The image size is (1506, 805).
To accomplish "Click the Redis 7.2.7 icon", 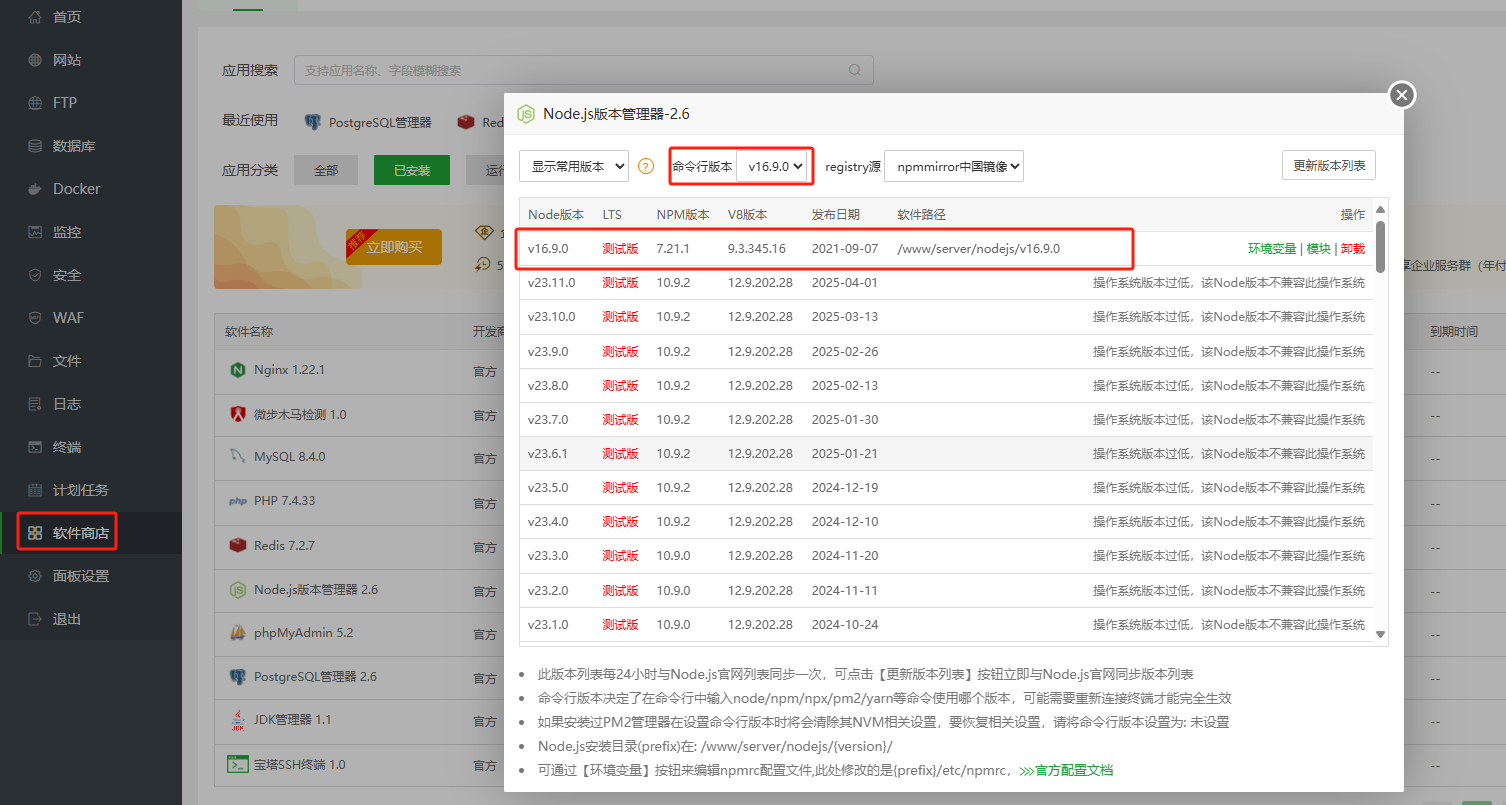I will click(238, 545).
